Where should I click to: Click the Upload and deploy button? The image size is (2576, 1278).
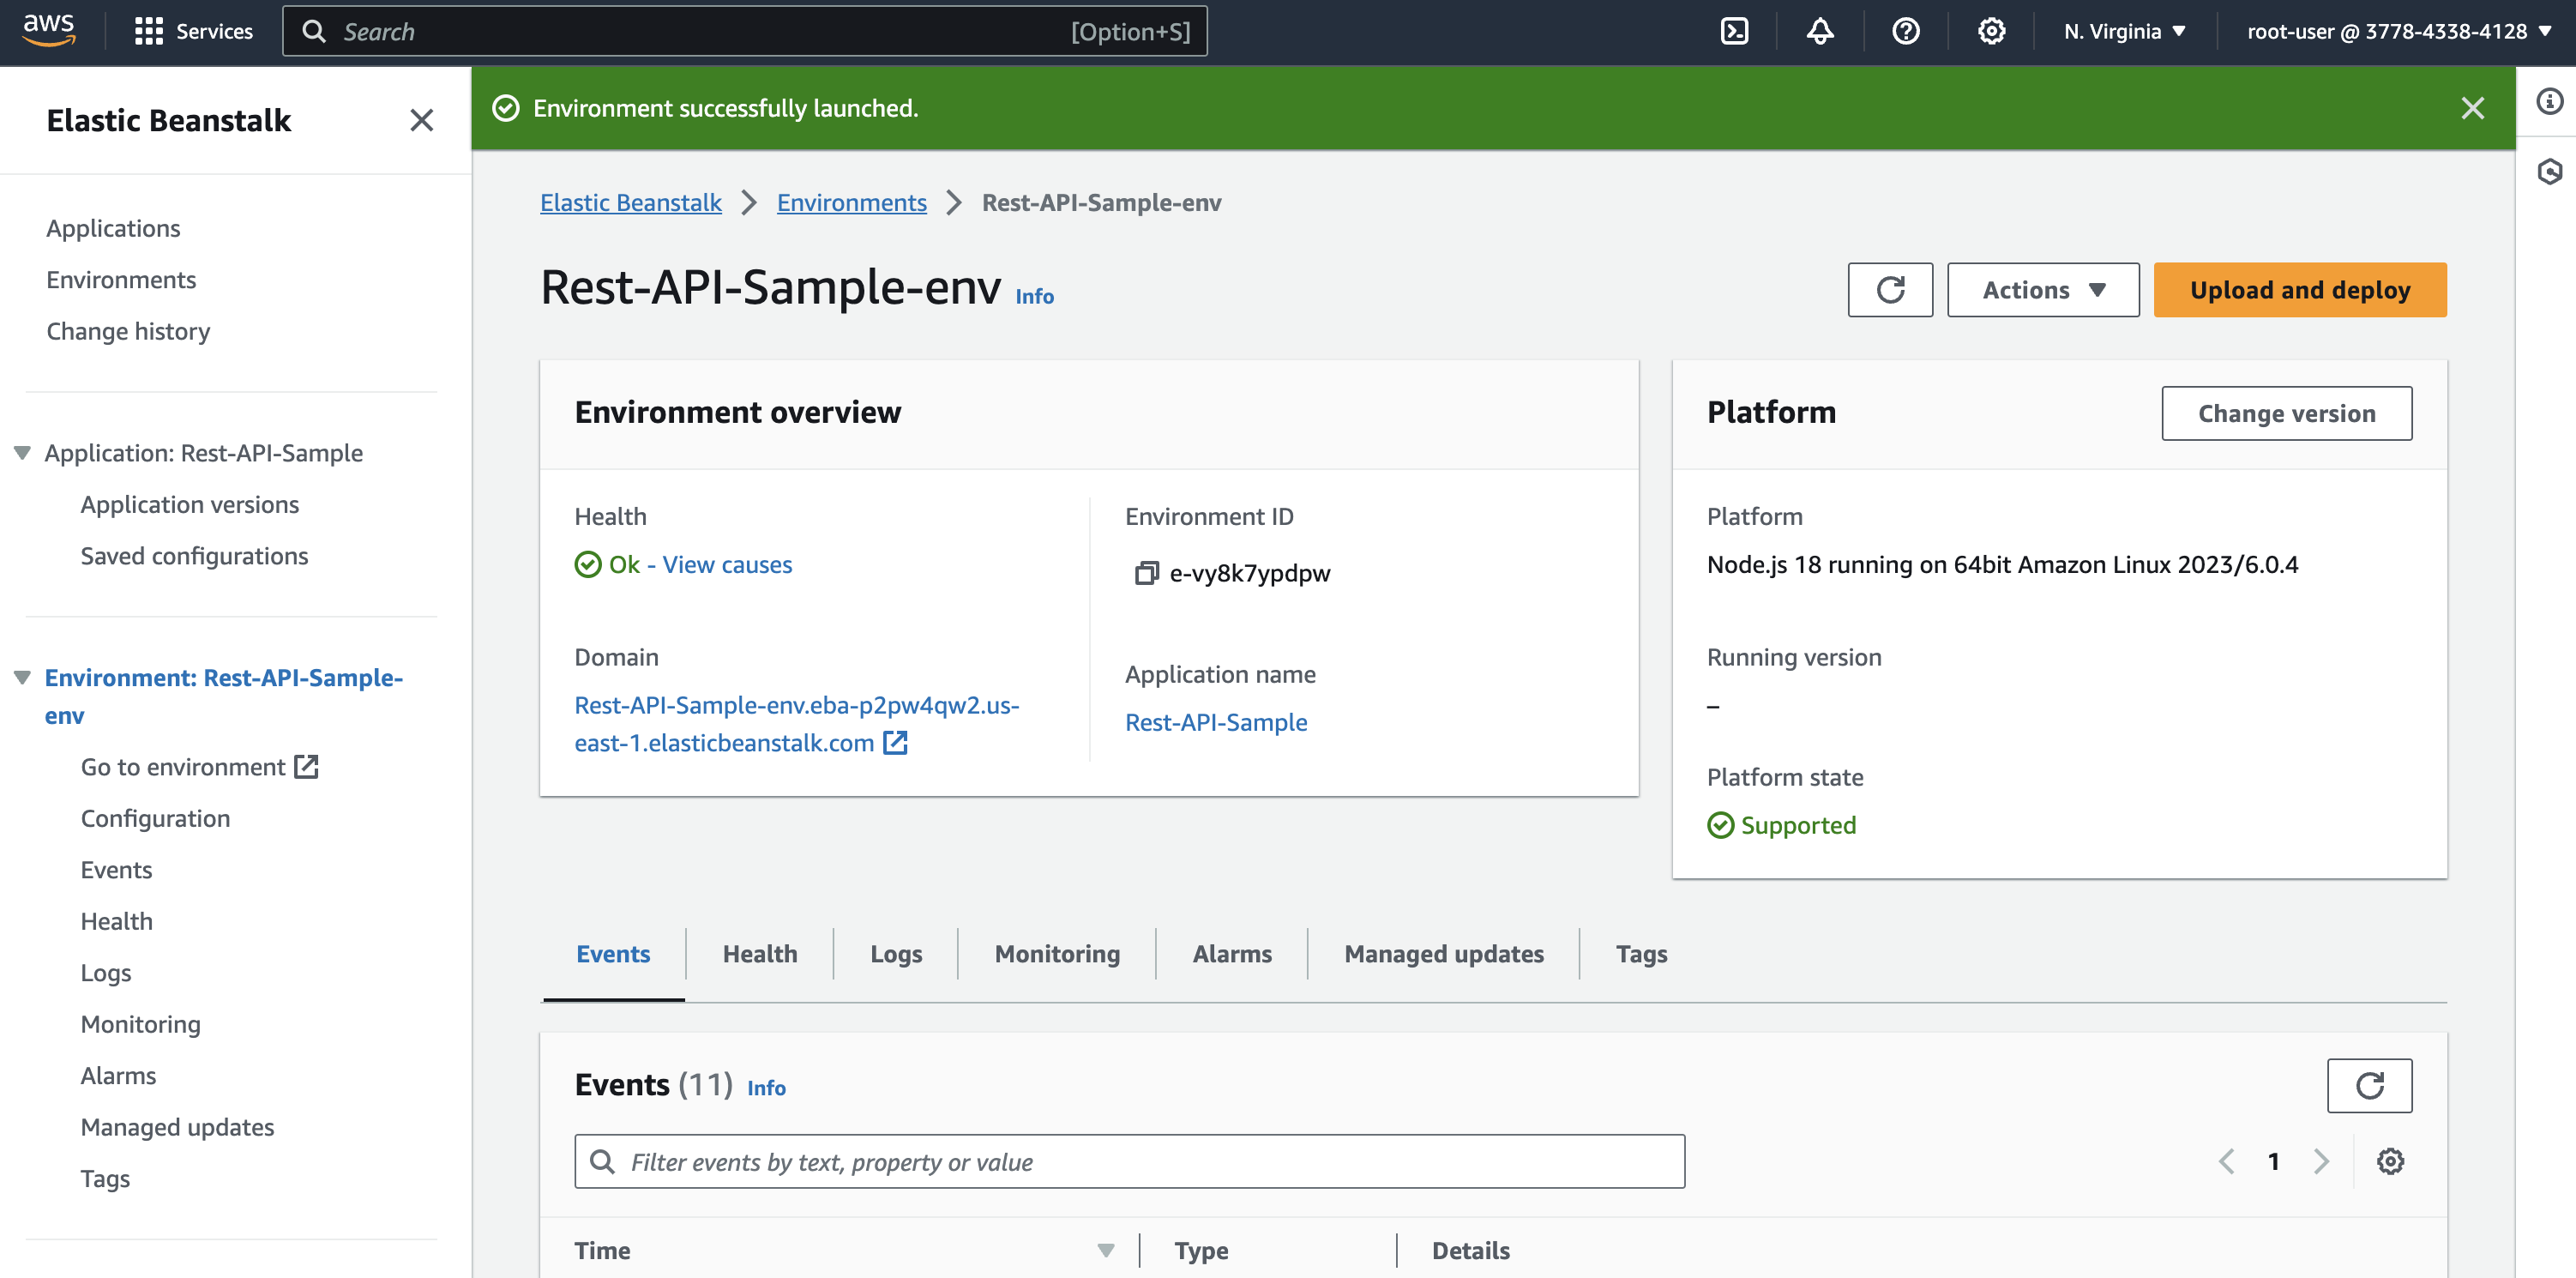[2299, 290]
